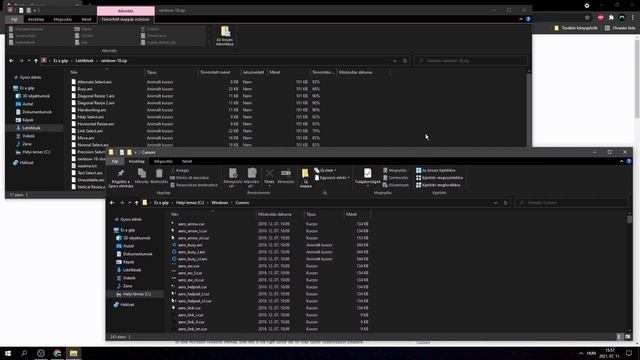Open the dropdown arrow below Törlés
640x360 pixels.
pyautogui.click(x=269, y=186)
